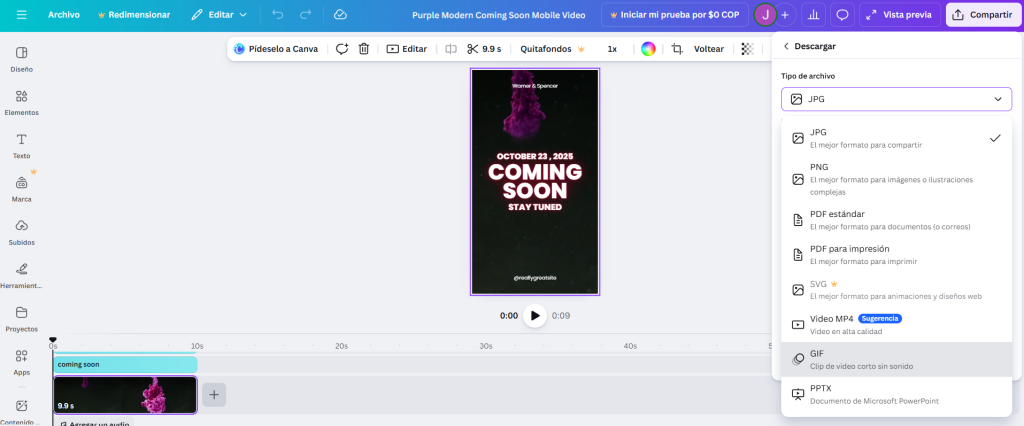Click the trash delete icon in toolbar

point(364,49)
